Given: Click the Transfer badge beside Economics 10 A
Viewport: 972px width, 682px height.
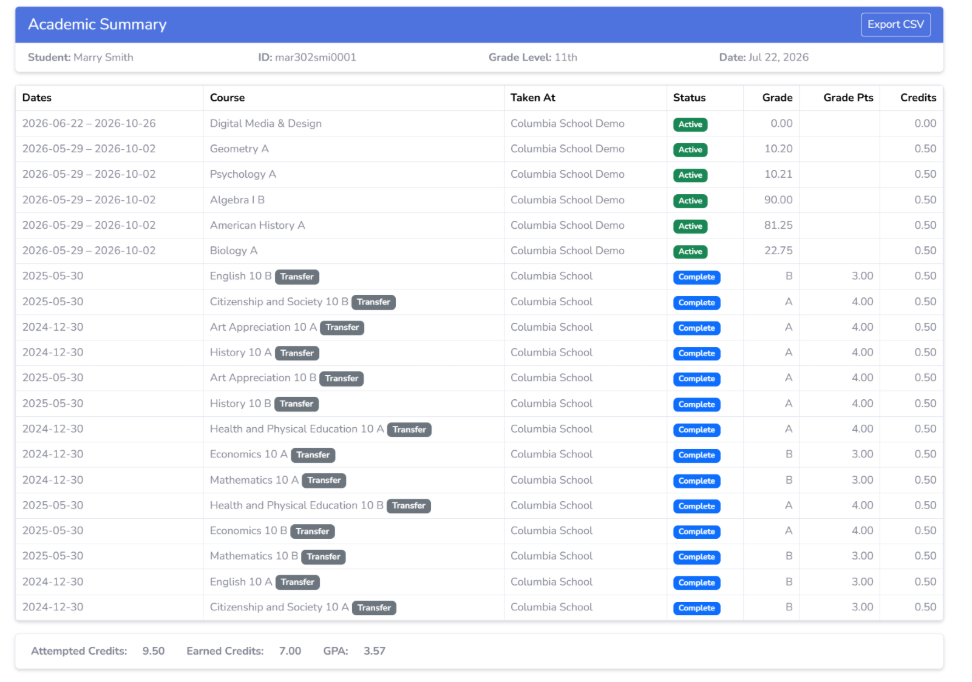Looking at the screenshot, I should 313,455.
